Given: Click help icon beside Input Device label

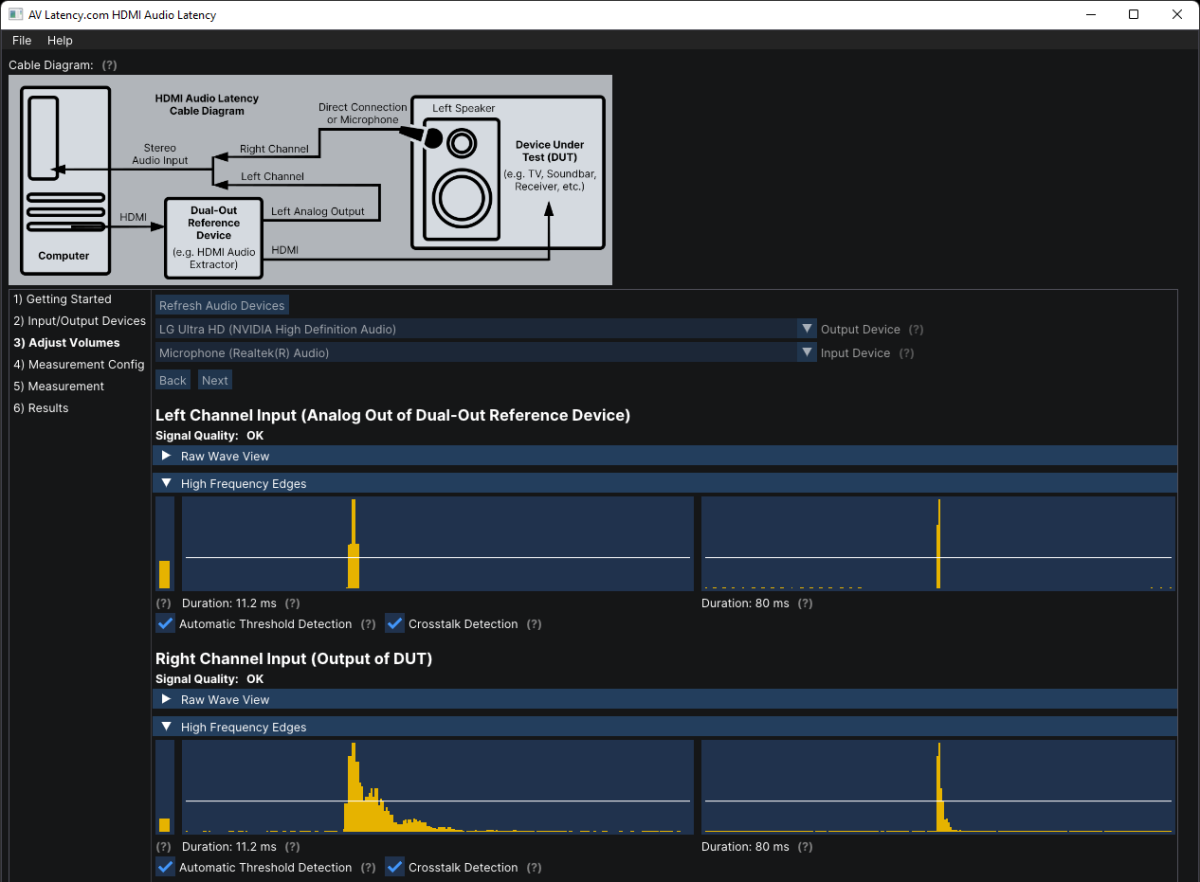Looking at the screenshot, I should (x=906, y=353).
